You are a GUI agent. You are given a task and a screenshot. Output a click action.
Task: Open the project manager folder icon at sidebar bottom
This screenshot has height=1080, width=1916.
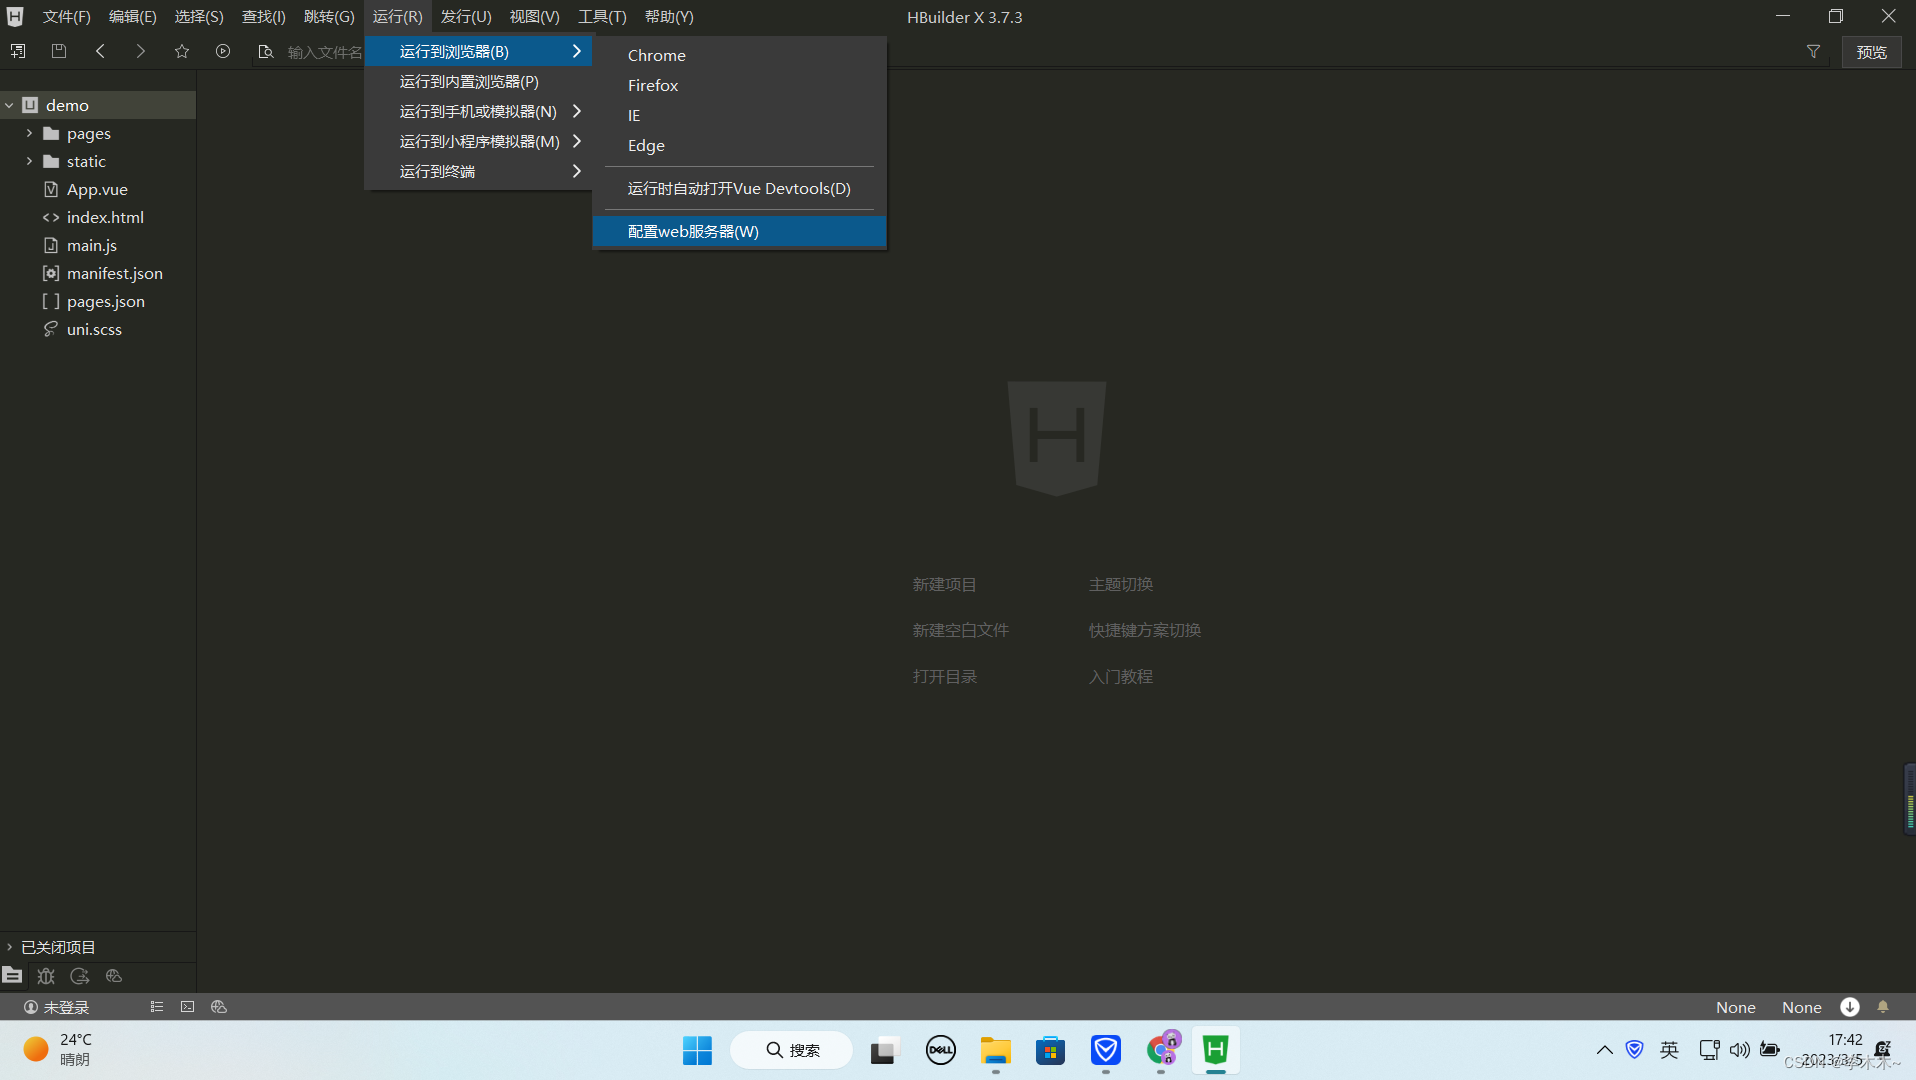pos(12,975)
